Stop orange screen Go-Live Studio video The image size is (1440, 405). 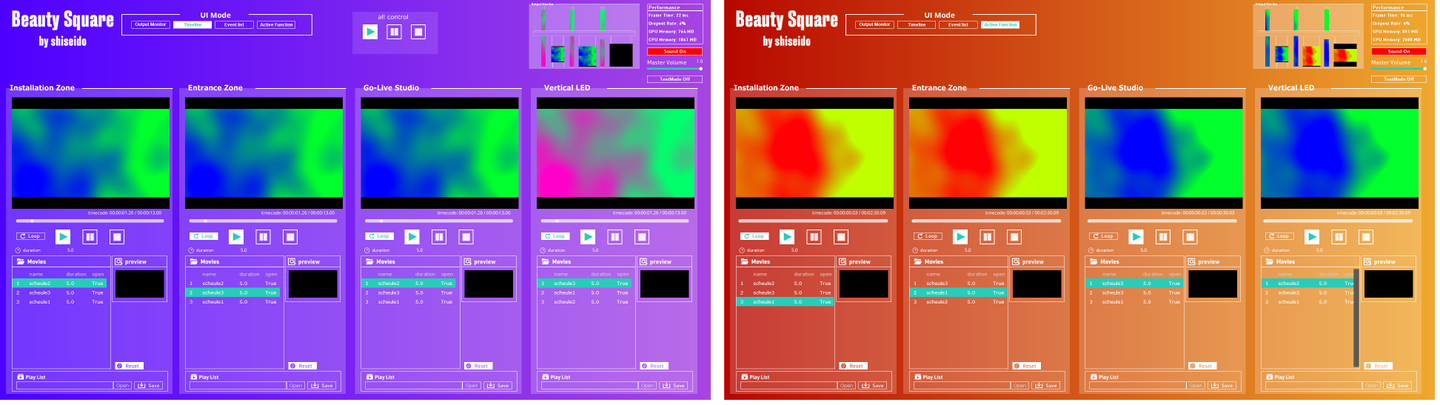pos(1190,237)
